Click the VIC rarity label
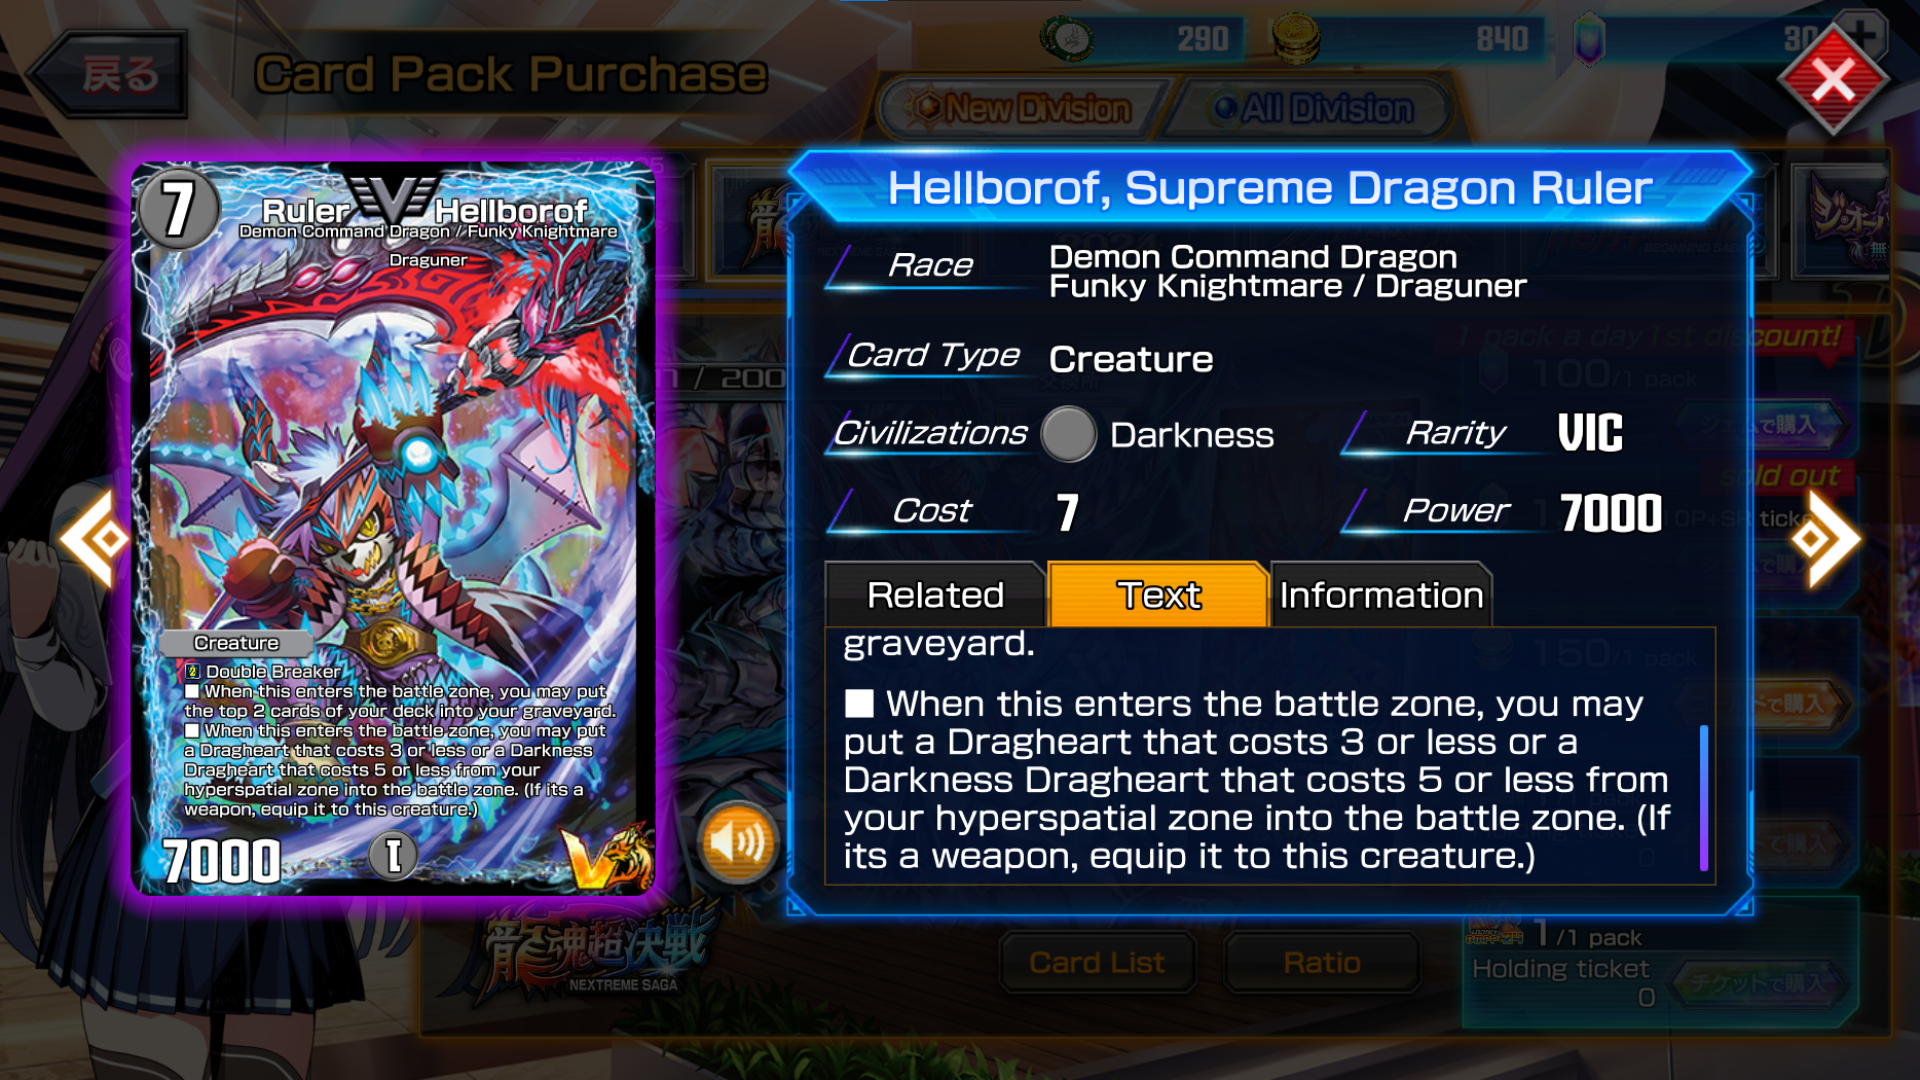 pos(1590,433)
